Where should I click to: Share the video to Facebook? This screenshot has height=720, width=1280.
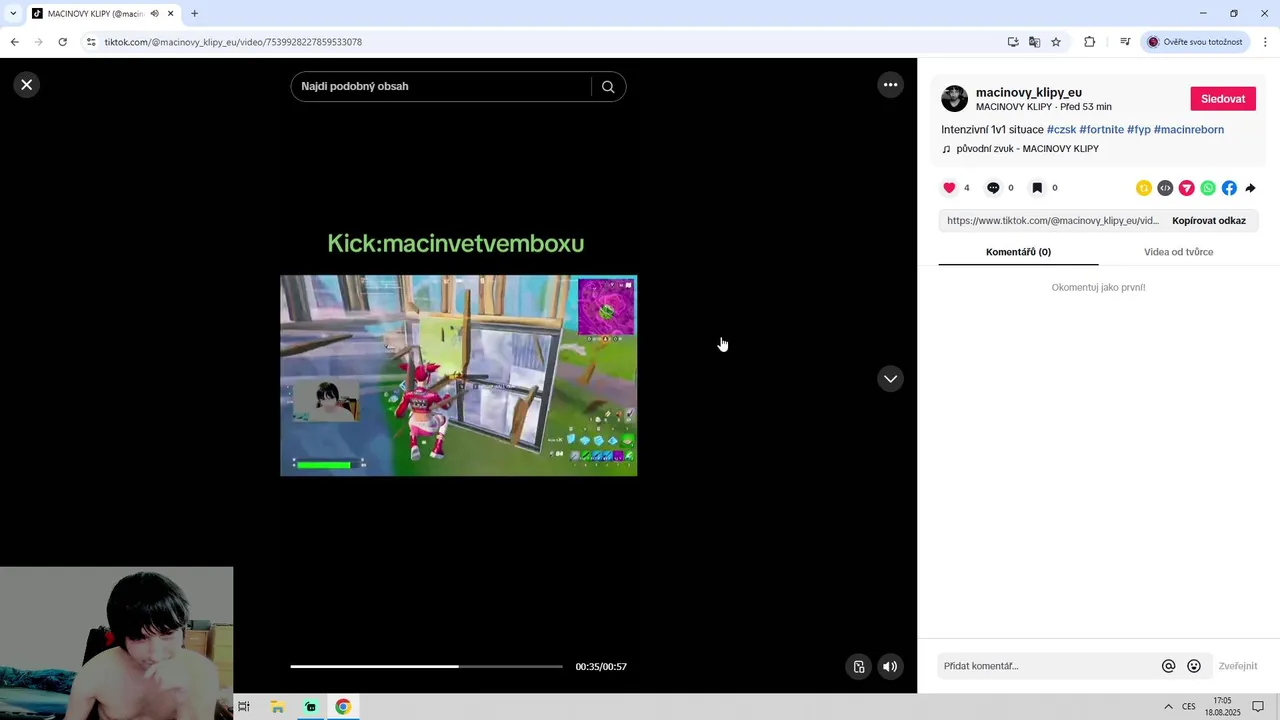click(x=1229, y=188)
